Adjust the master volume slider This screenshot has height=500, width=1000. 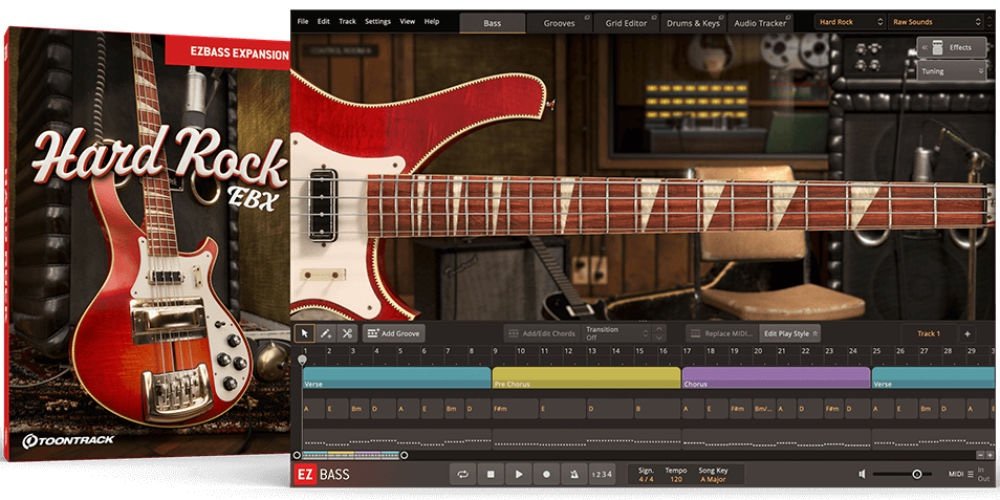pyautogui.click(x=916, y=474)
